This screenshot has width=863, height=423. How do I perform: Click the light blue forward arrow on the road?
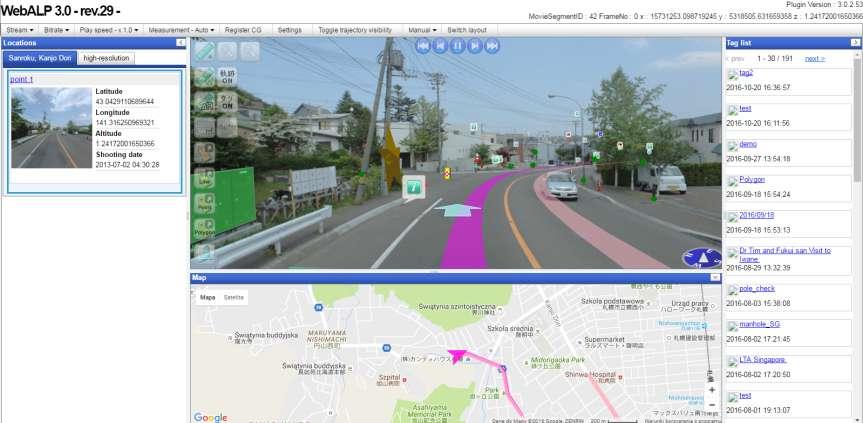pos(458,208)
